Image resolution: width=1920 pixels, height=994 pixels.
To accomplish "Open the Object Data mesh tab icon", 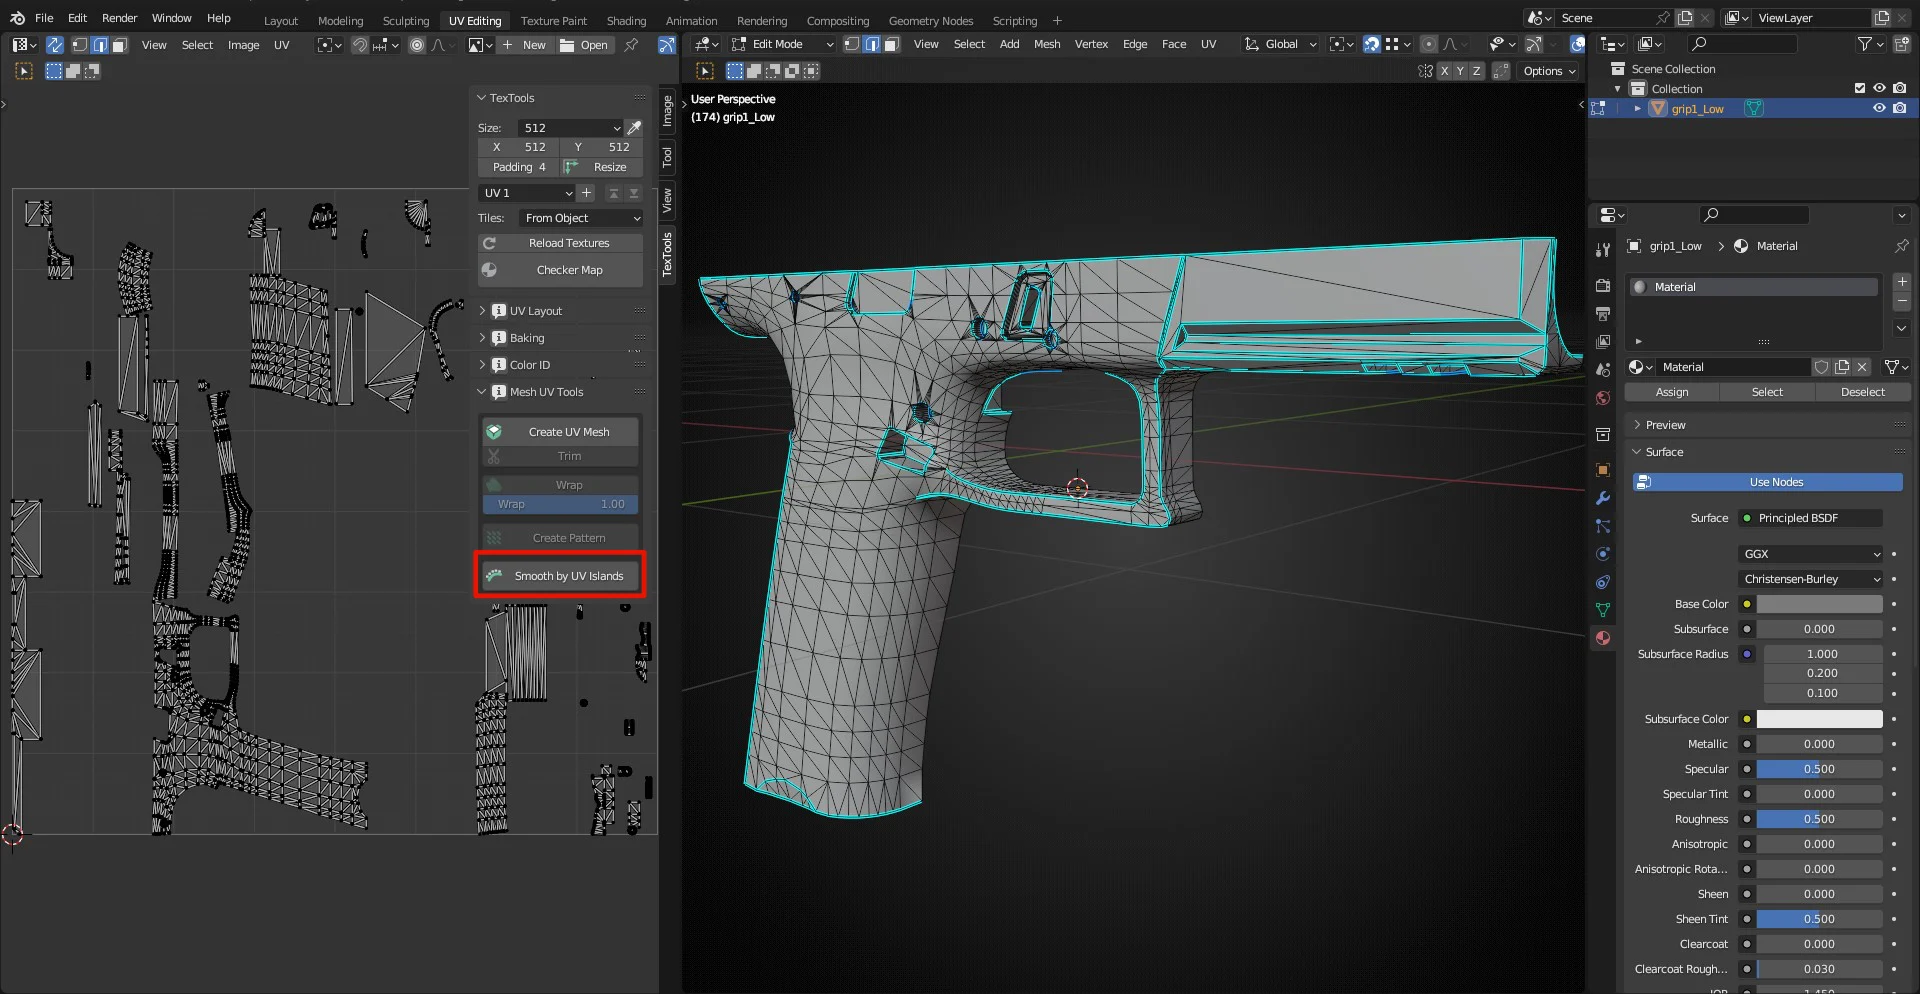I will tap(1603, 610).
